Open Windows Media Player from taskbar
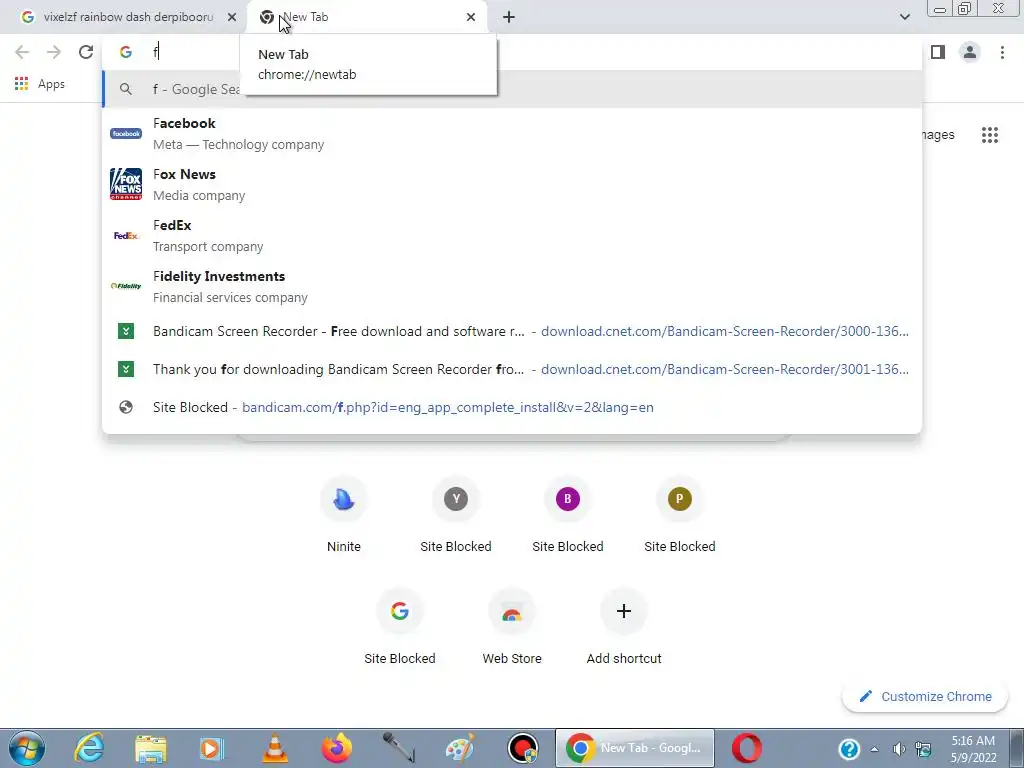 click(212, 748)
